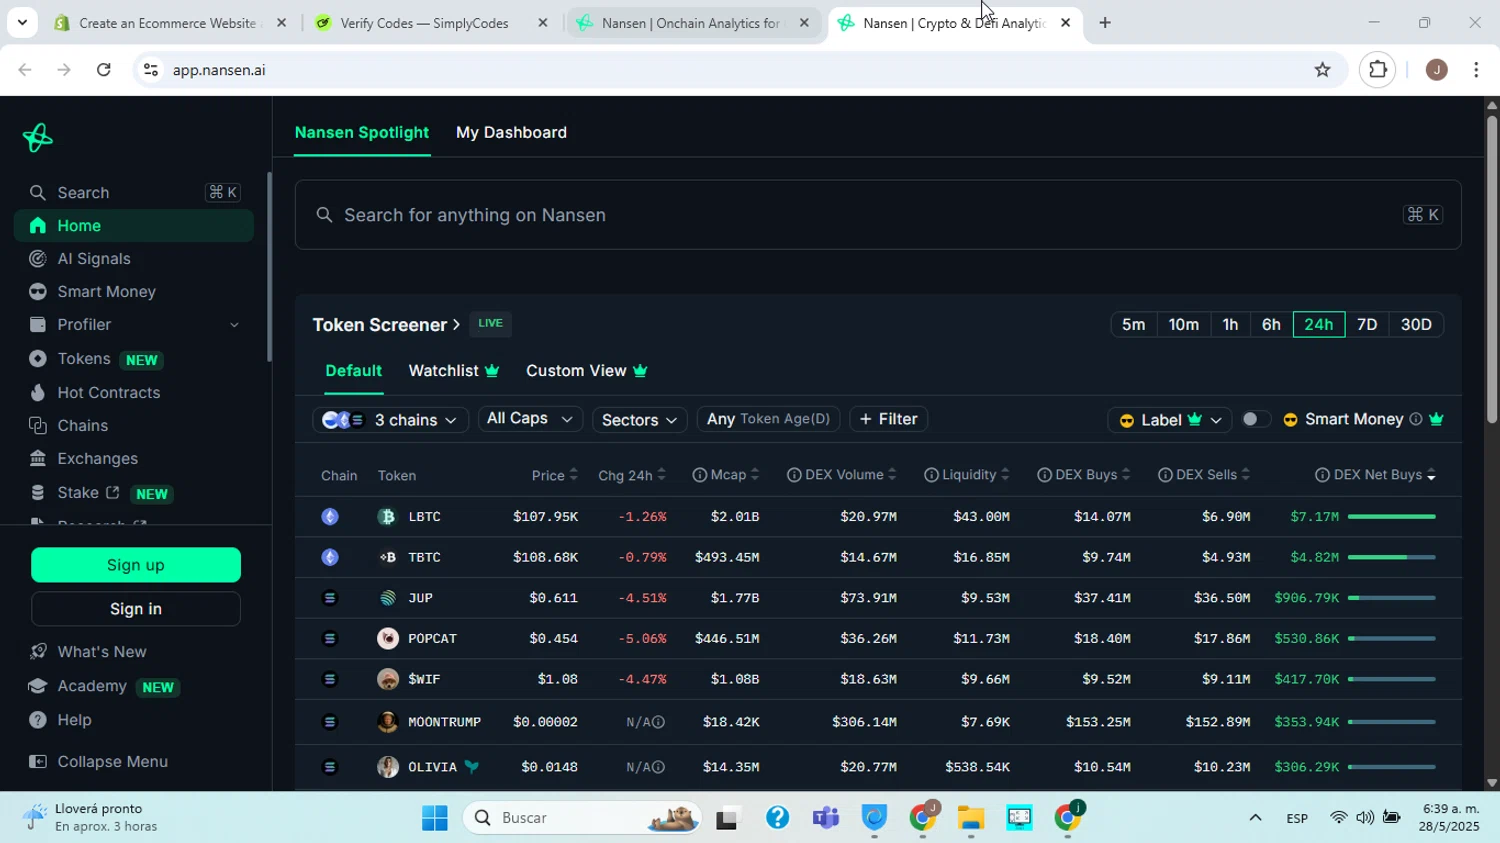
Task: Sort by DEX Sells column
Action: [x=1204, y=475]
